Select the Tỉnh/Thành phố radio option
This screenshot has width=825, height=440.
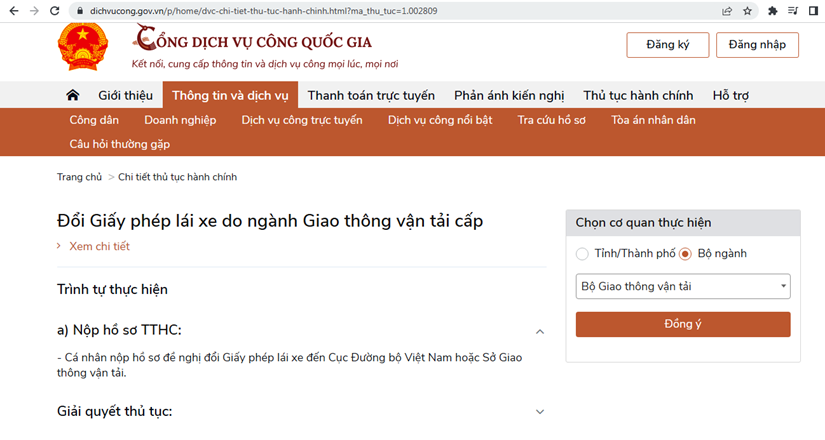[x=582, y=254]
